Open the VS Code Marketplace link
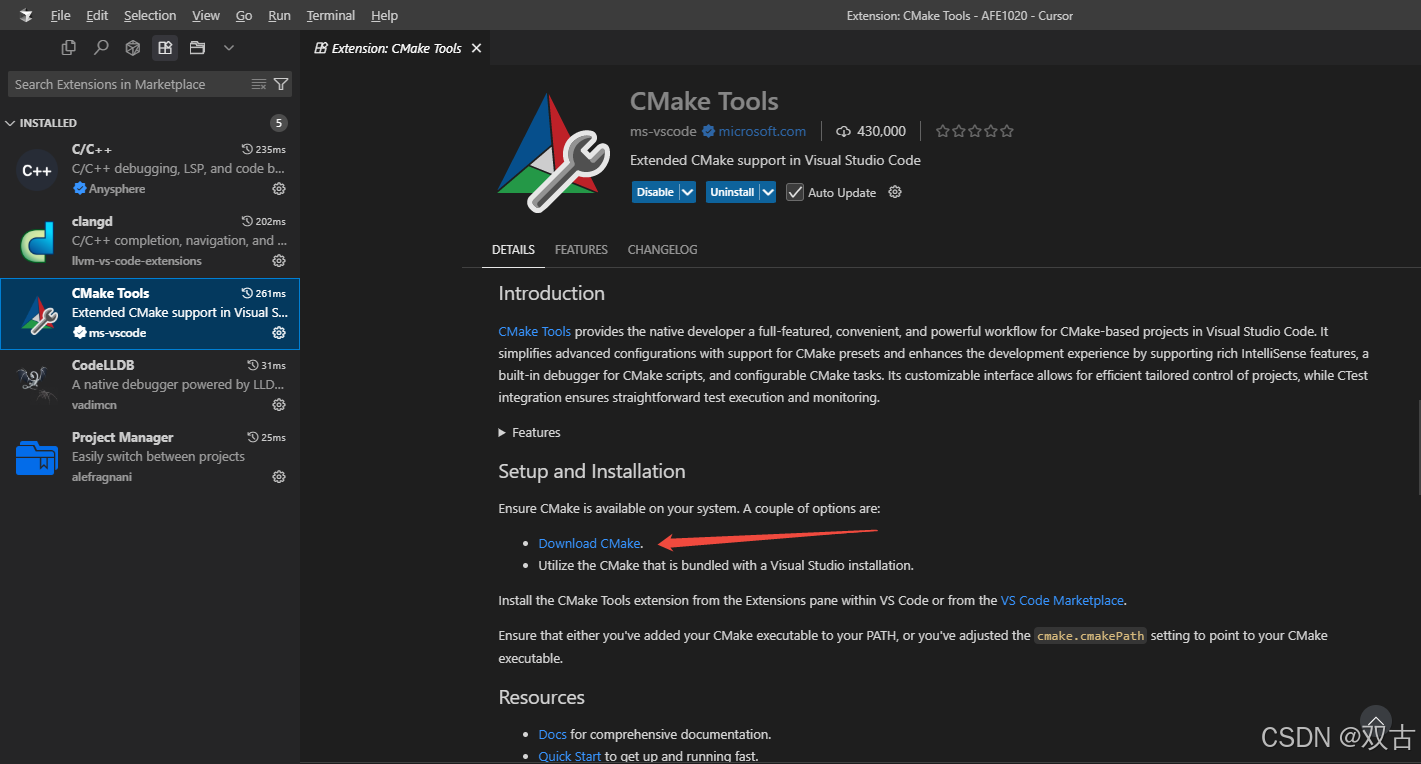This screenshot has width=1421, height=764. click(1062, 600)
